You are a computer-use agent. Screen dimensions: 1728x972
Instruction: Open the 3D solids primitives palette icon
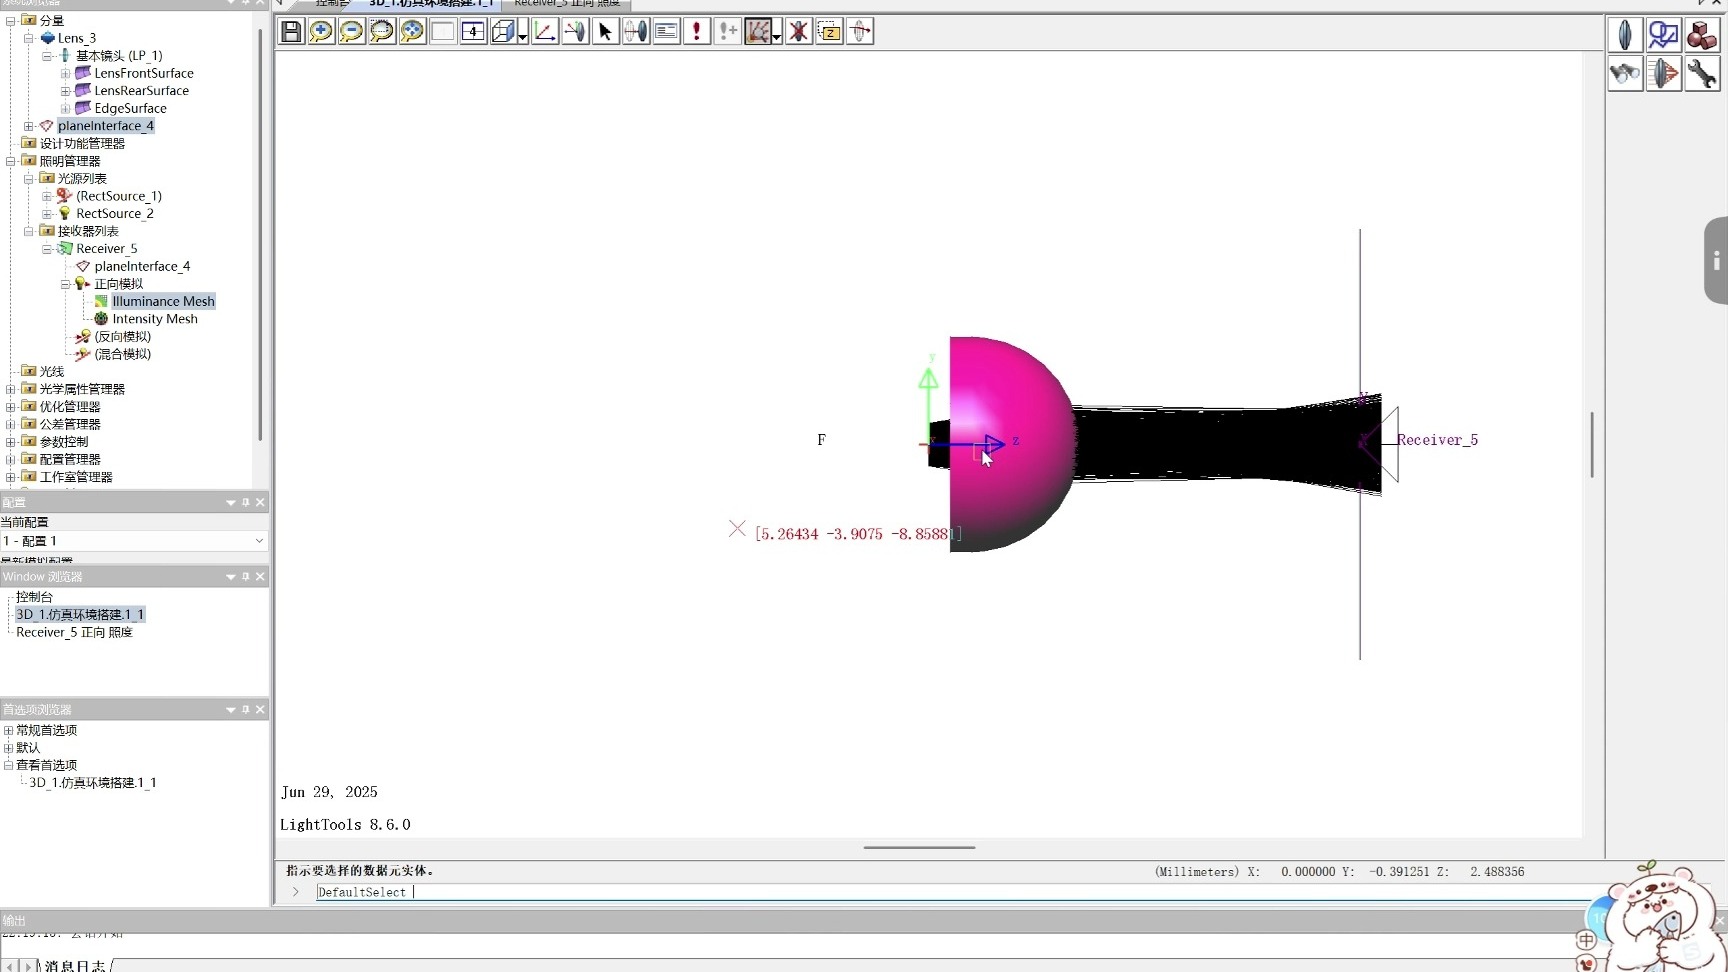(1701, 35)
